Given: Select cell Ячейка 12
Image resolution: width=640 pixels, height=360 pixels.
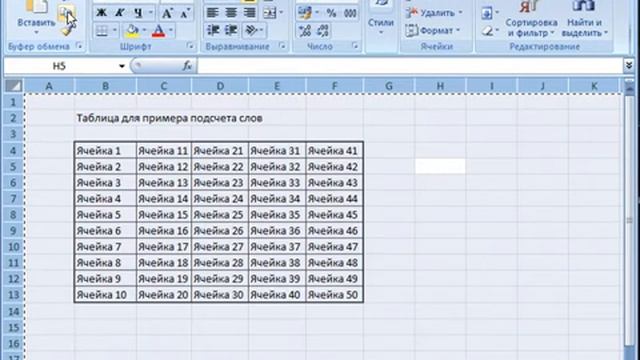Looking at the screenshot, I should pos(164,167).
